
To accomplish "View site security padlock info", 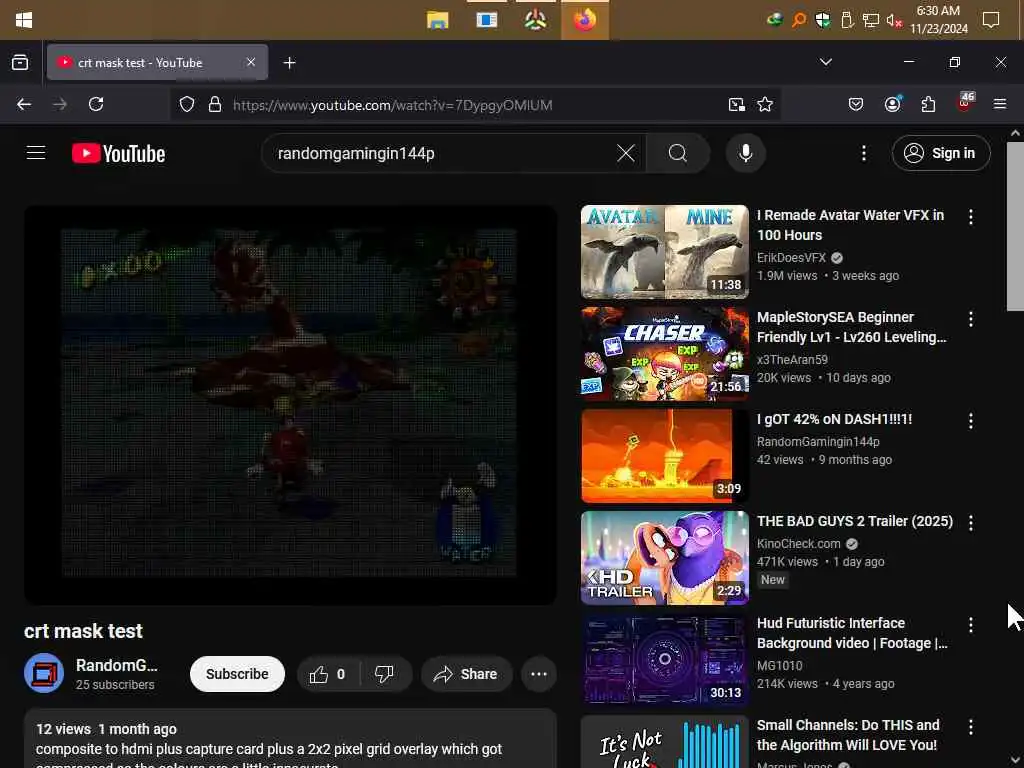I will pyautogui.click(x=215, y=104).
